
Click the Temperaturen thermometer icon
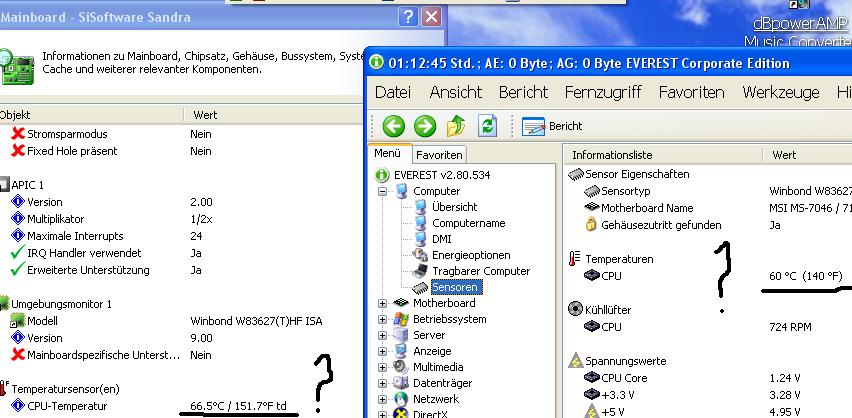(574, 259)
